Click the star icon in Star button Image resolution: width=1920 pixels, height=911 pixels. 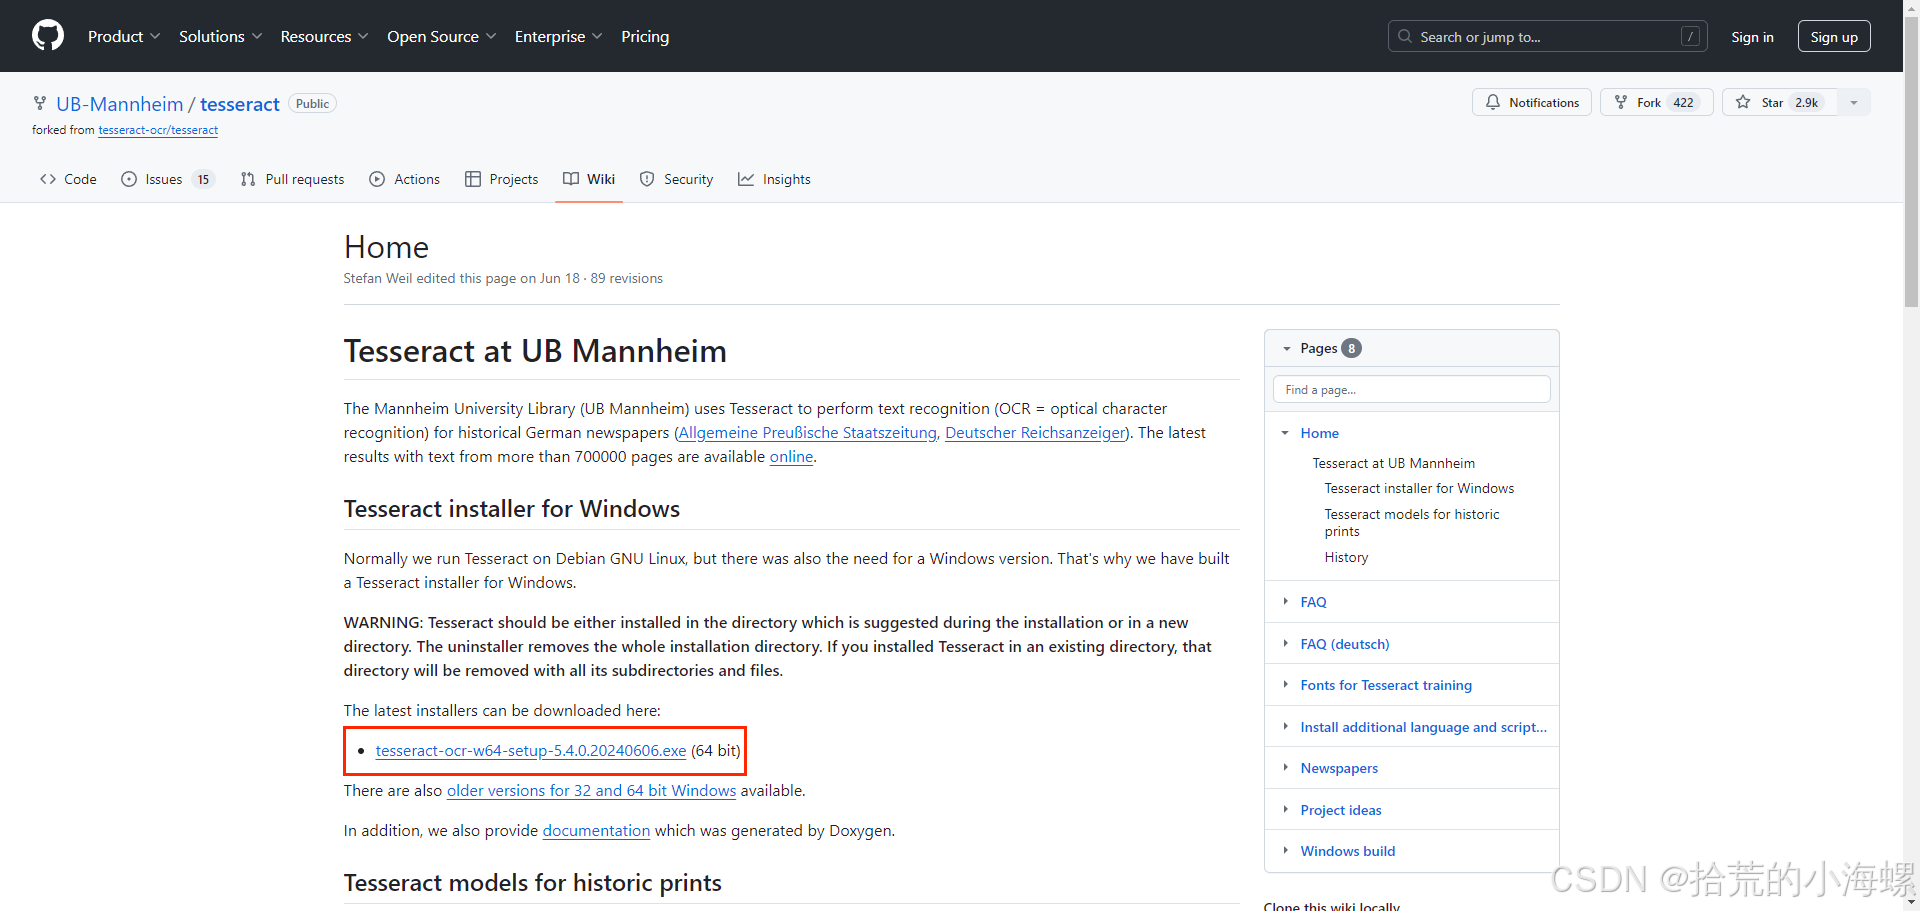click(x=1743, y=103)
